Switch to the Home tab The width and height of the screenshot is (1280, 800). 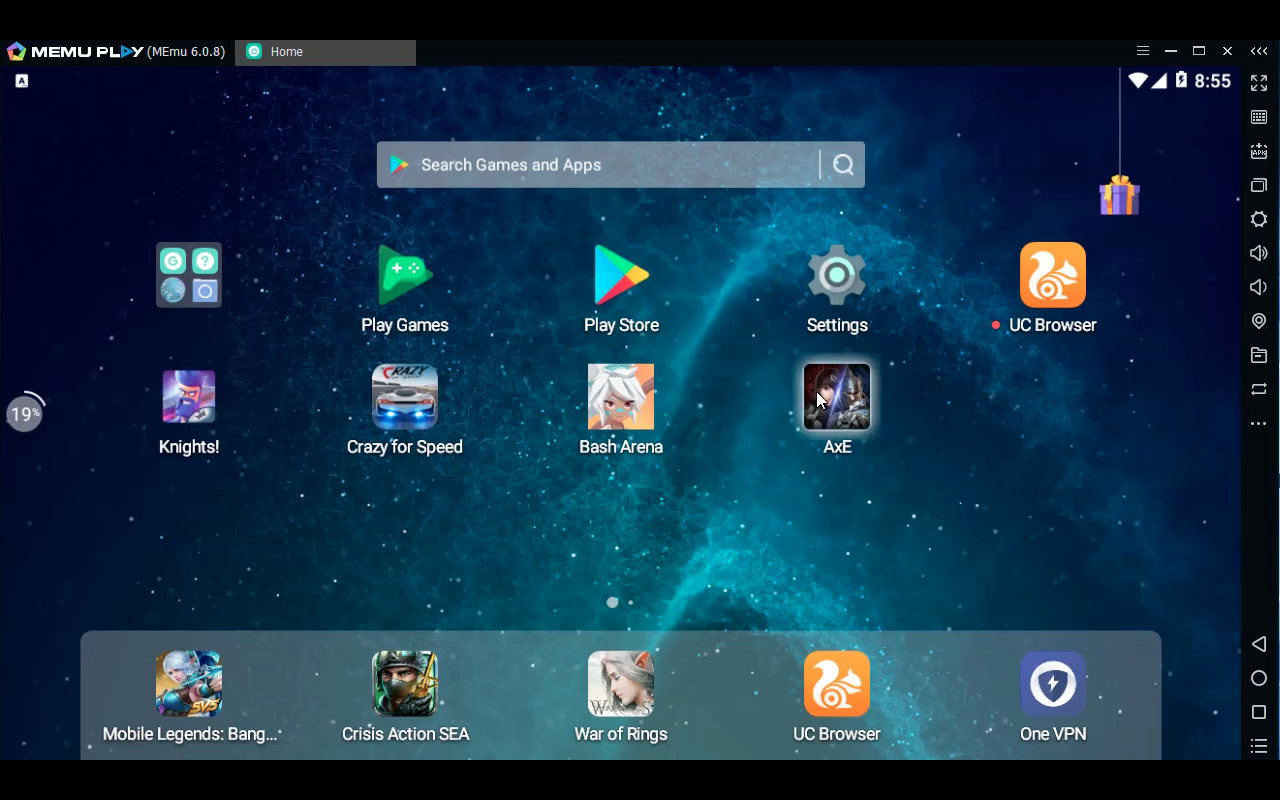(x=325, y=52)
